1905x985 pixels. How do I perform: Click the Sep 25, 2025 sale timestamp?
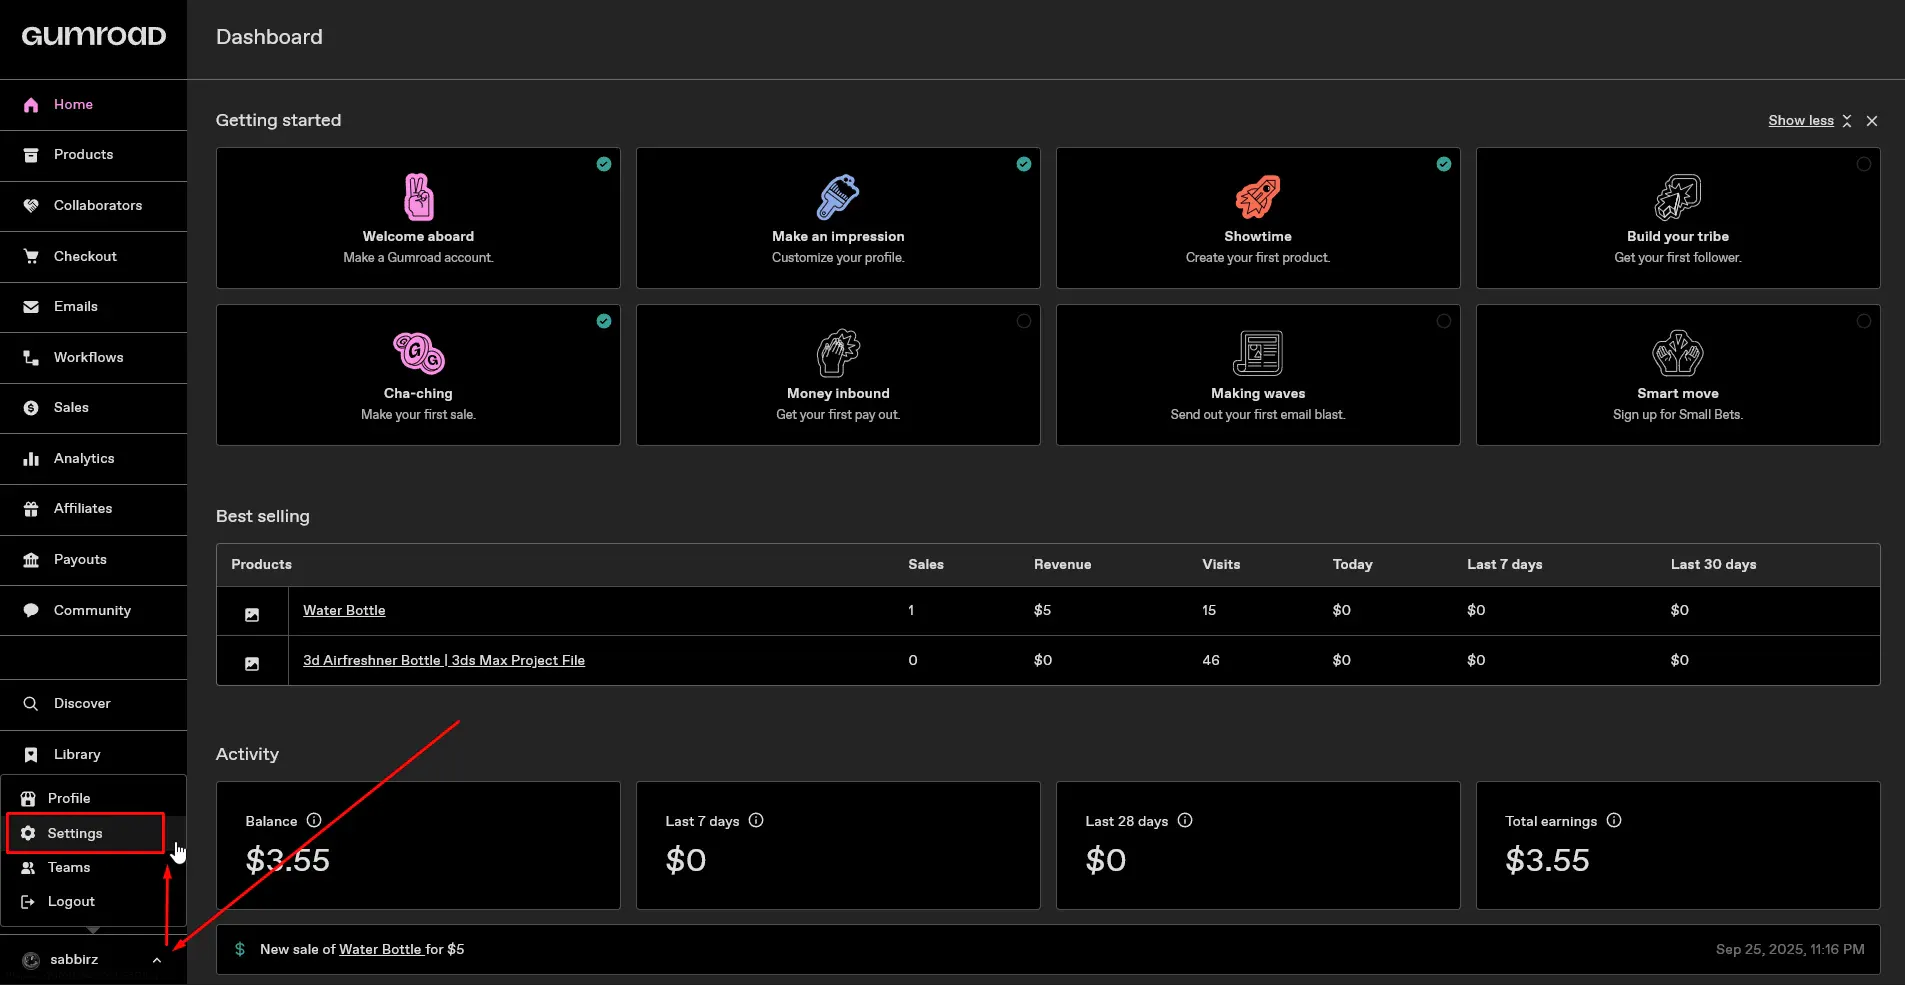tap(1790, 949)
